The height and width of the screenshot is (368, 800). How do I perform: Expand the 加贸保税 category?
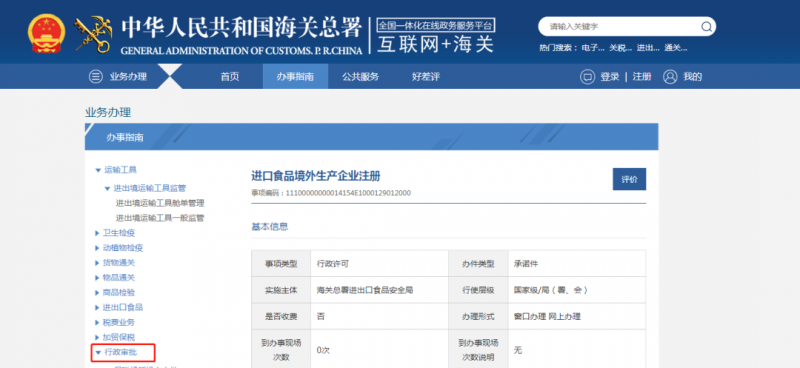(x=97, y=337)
